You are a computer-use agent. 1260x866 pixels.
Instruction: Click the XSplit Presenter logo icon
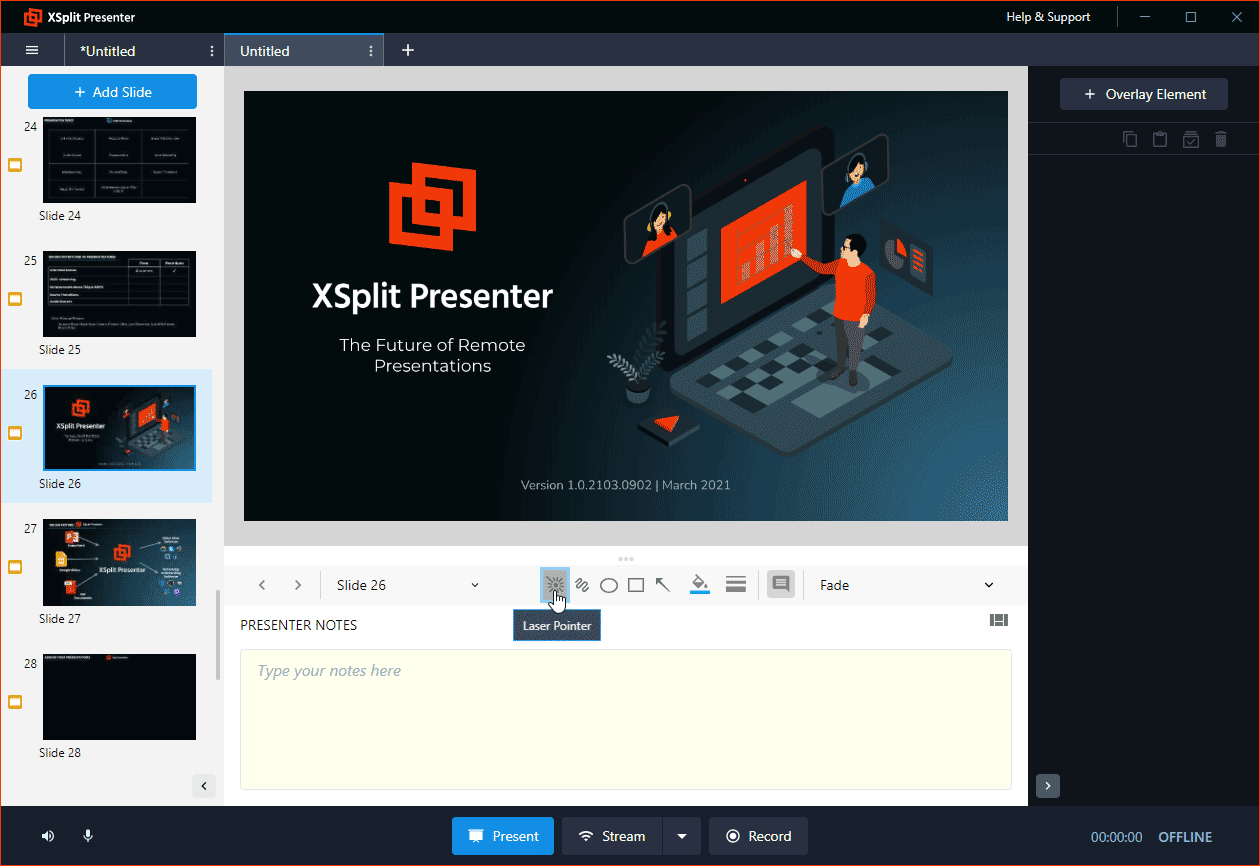click(33, 17)
